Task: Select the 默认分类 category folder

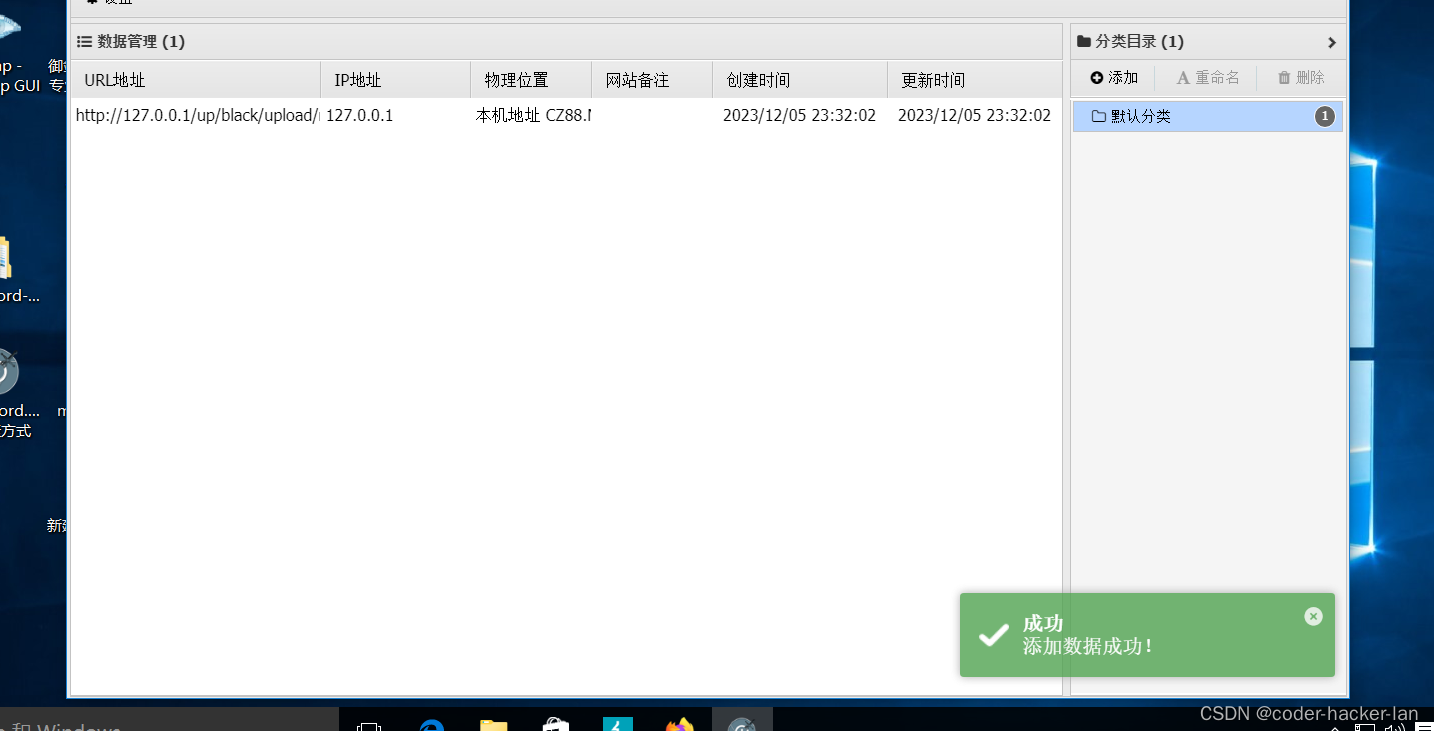Action: tap(1208, 117)
